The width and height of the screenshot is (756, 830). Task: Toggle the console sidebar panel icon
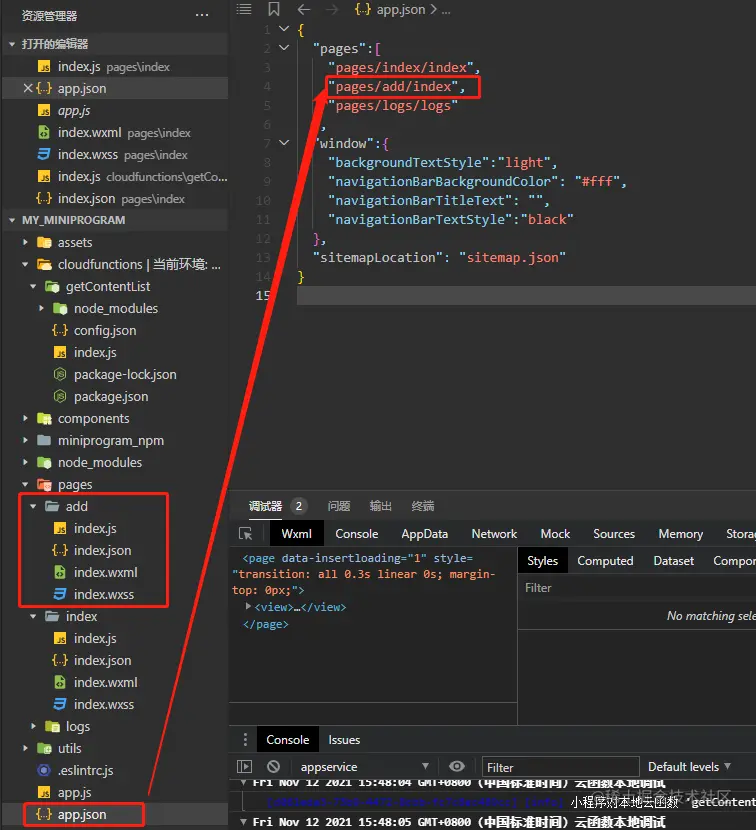coord(245,766)
